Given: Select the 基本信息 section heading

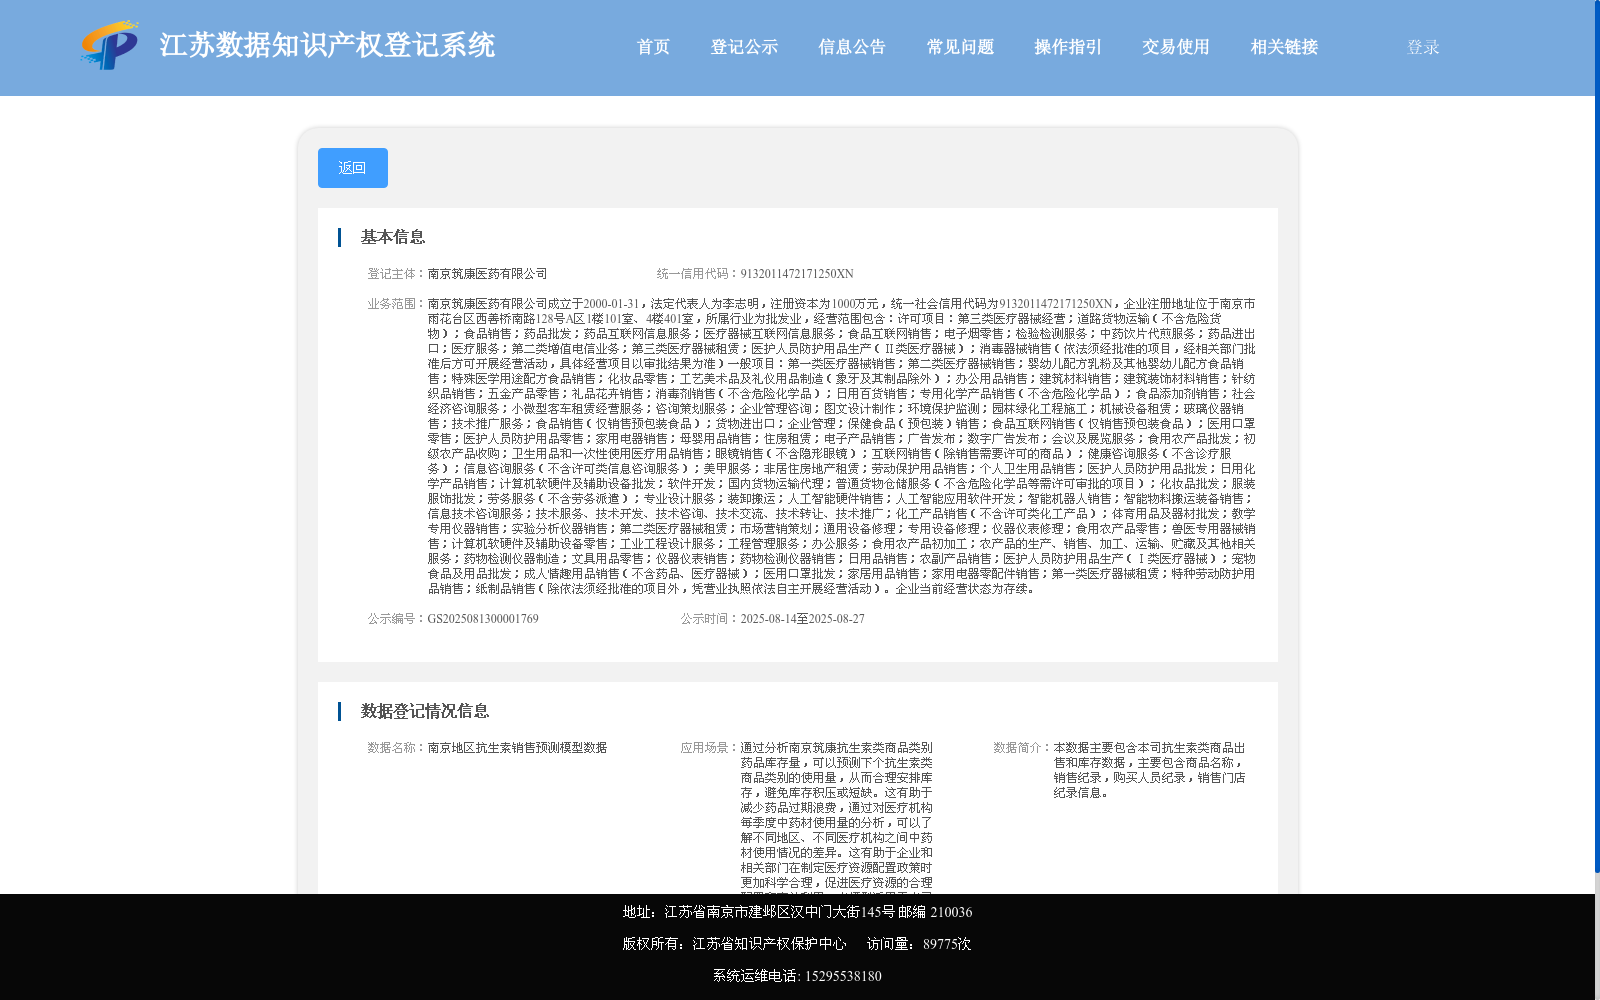Looking at the screenshot, I should pos(393,237).
